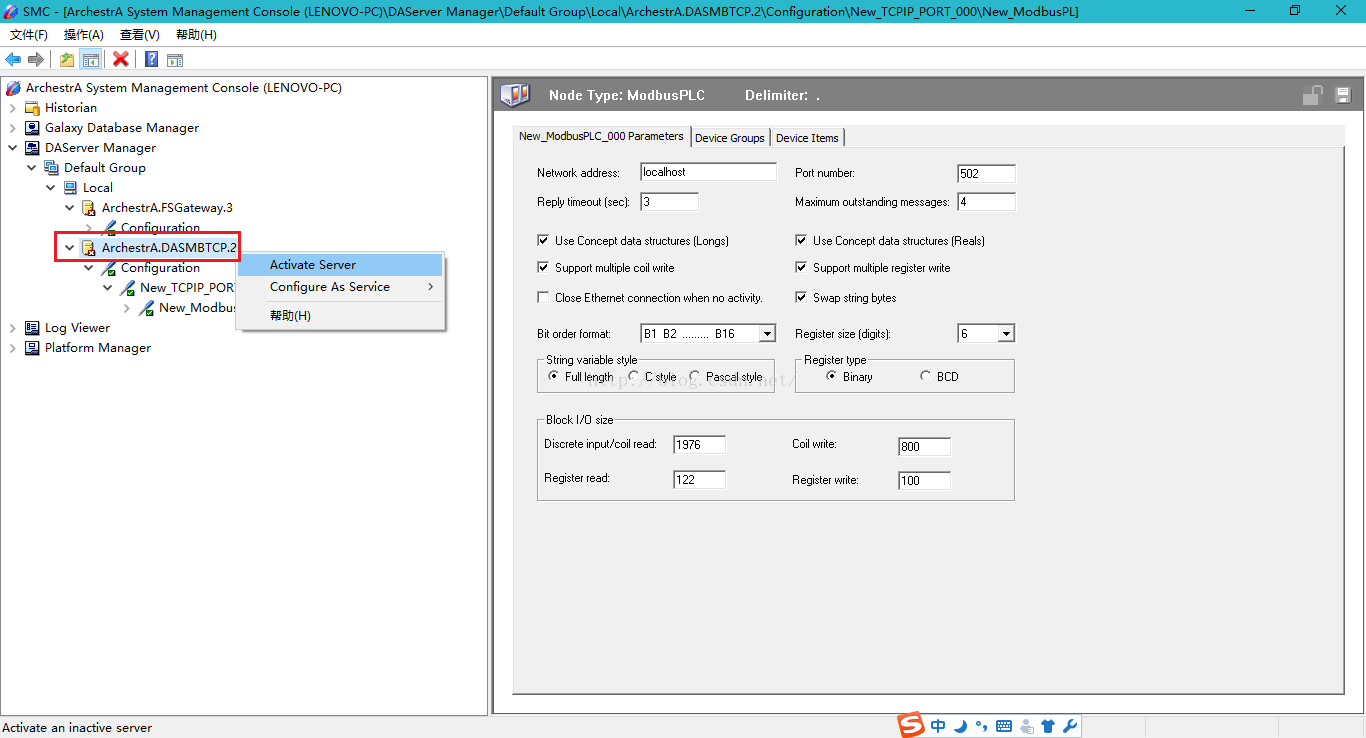1366x738 pixels.
Task: Click the Default Group node icon
Action: click(51, 168)
